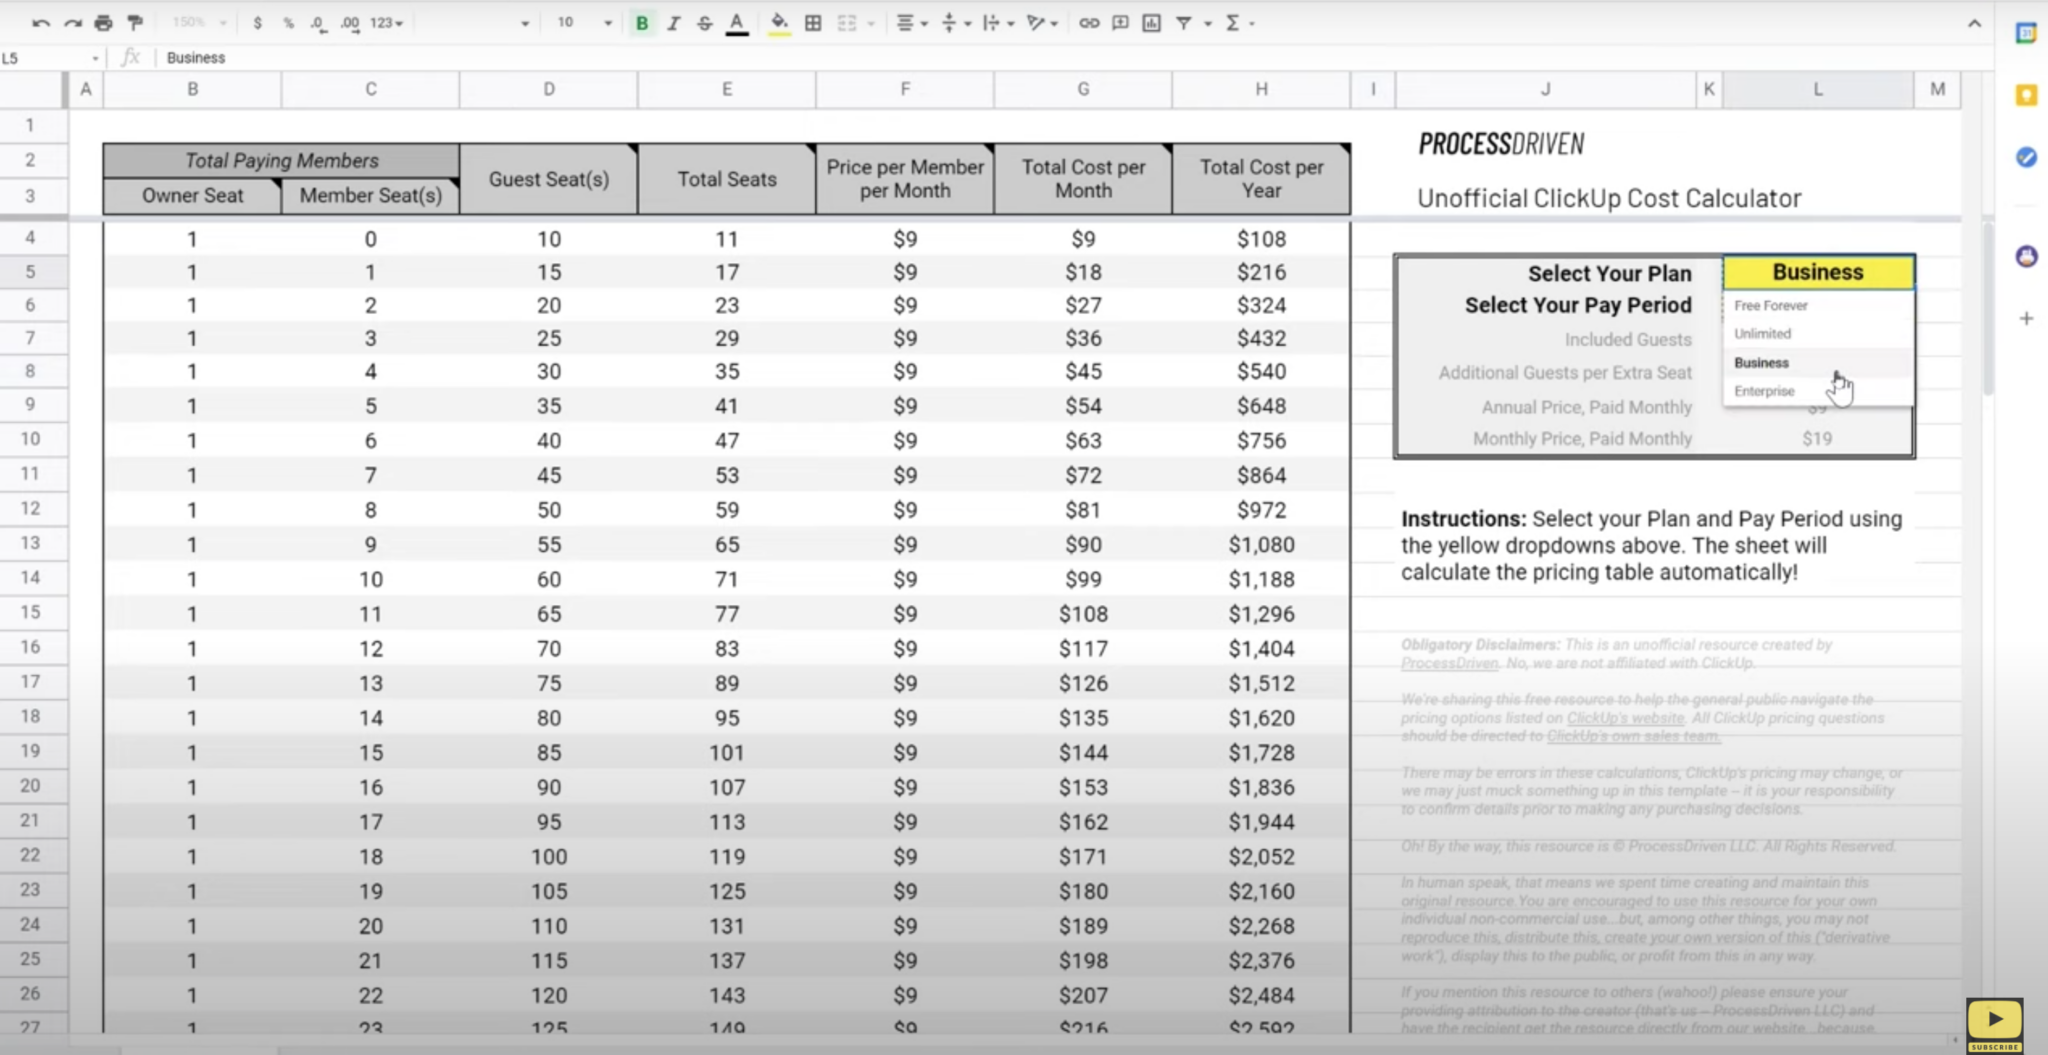Toggle Bold formatting
This screenshot has height=1055, width=2048.
pos(642,23)
